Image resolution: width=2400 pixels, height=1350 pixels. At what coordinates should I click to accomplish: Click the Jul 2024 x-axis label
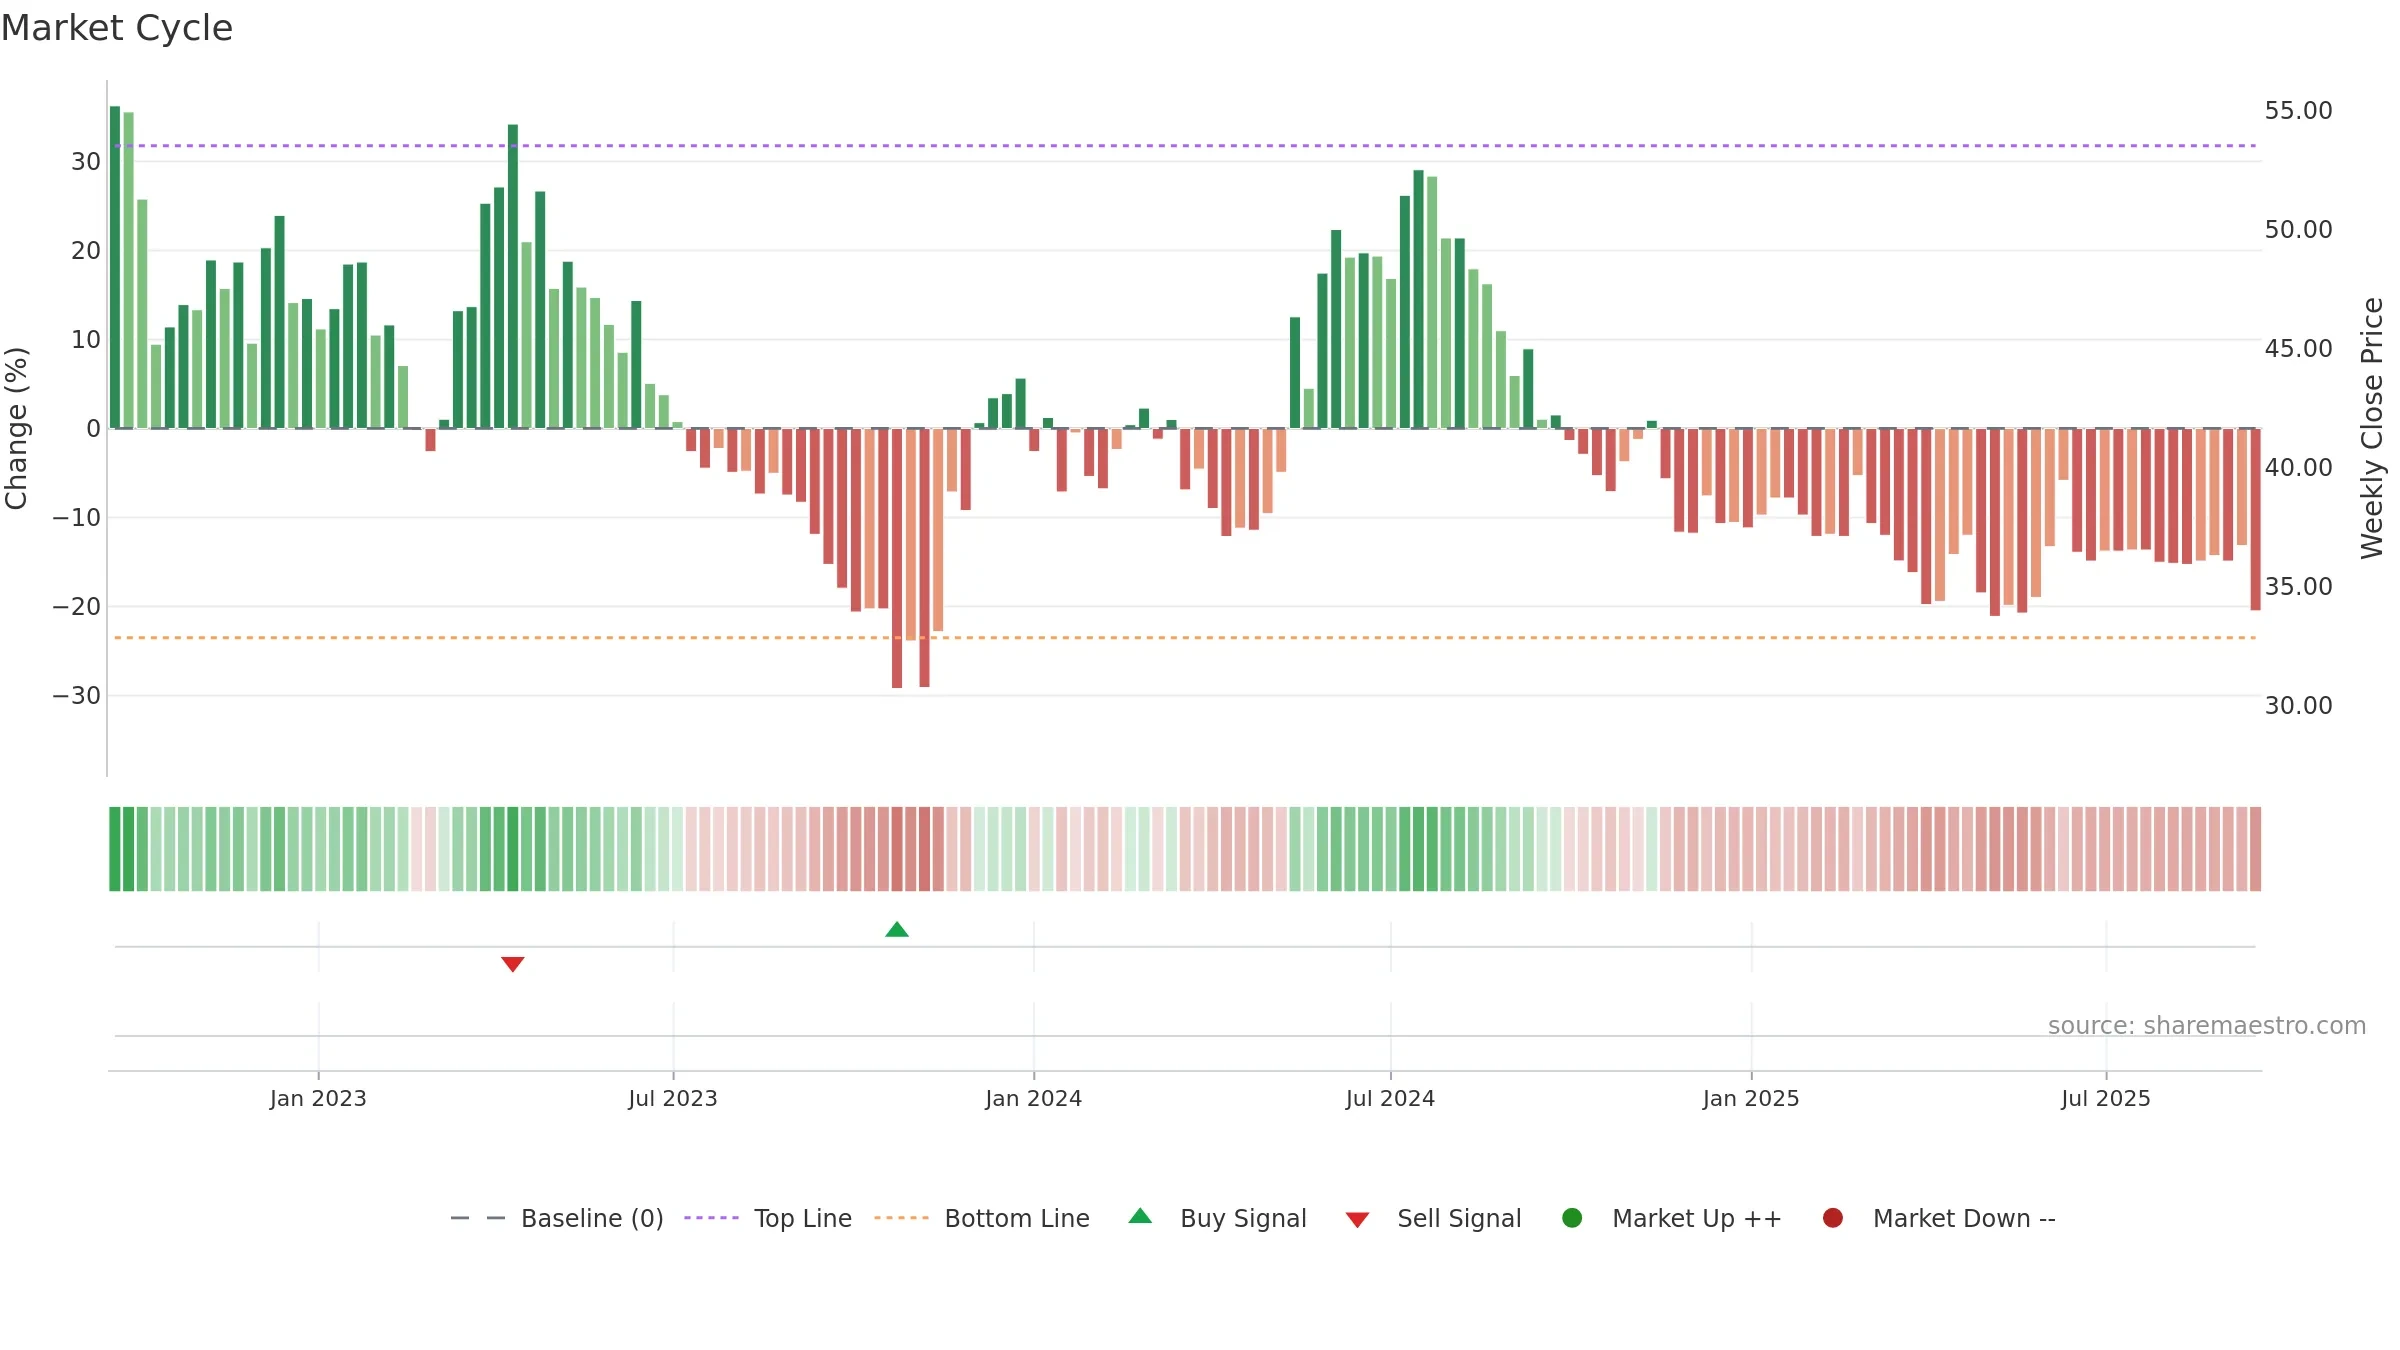tap(1390, 1098)
